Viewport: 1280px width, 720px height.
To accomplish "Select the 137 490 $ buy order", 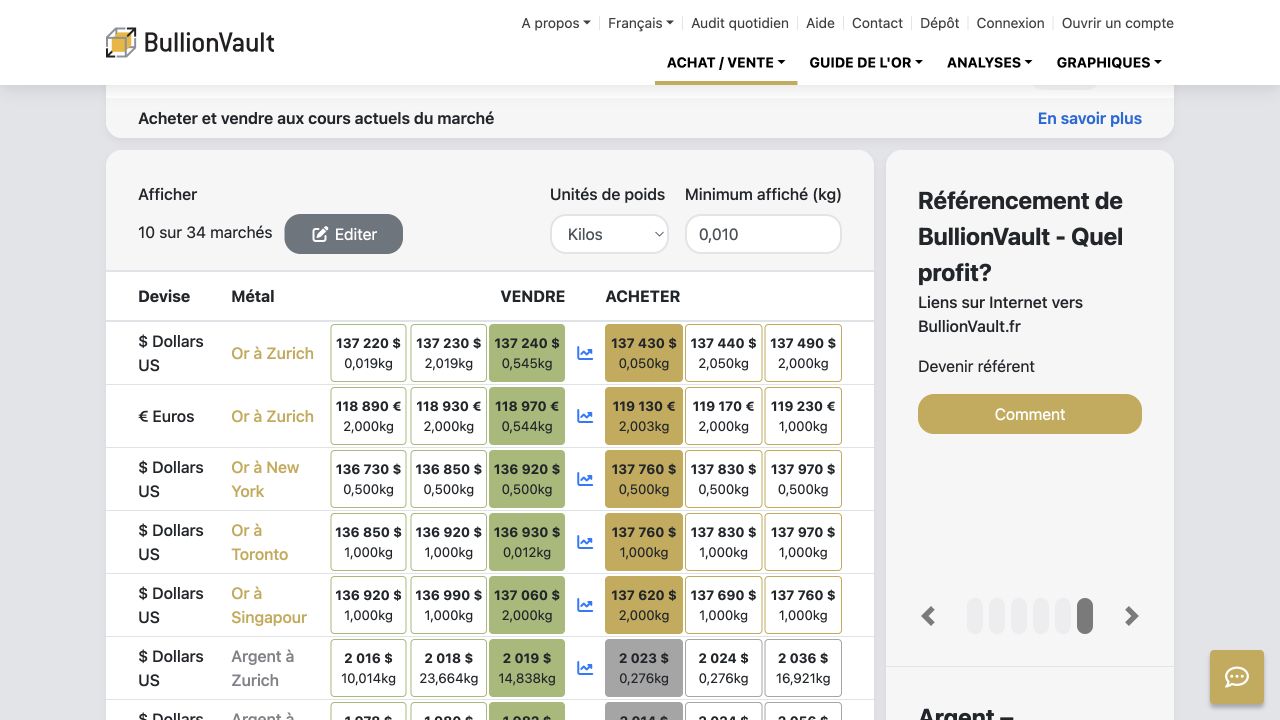I will click(x=803, y=353).
